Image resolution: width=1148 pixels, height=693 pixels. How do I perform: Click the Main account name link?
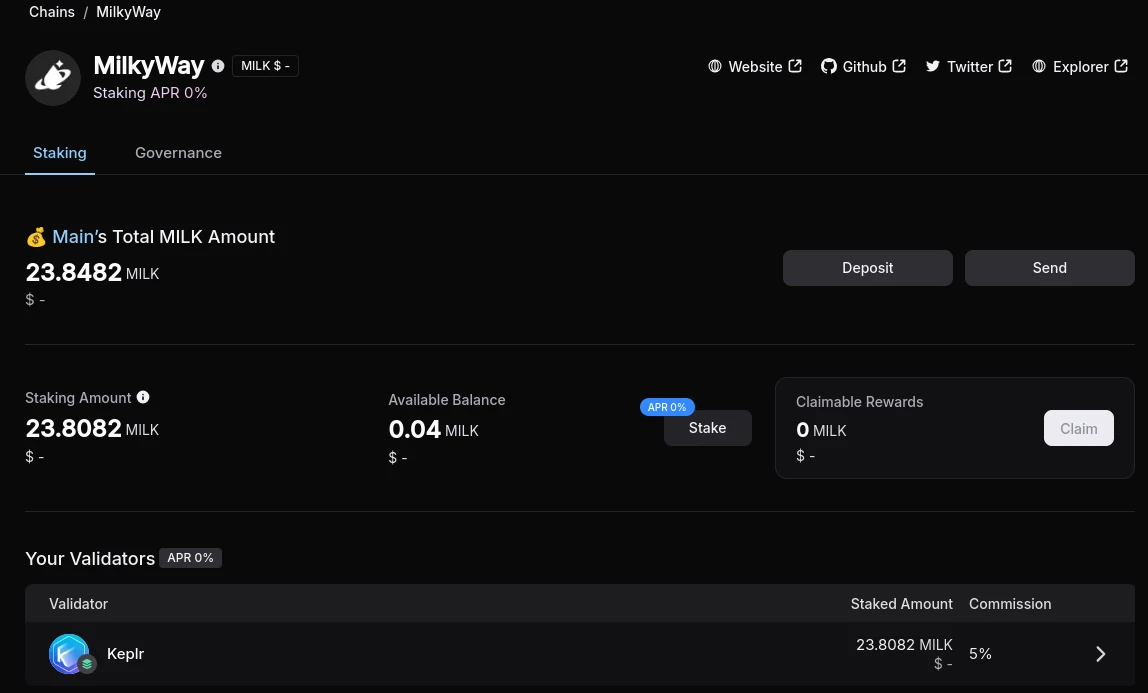click(73, 236)
